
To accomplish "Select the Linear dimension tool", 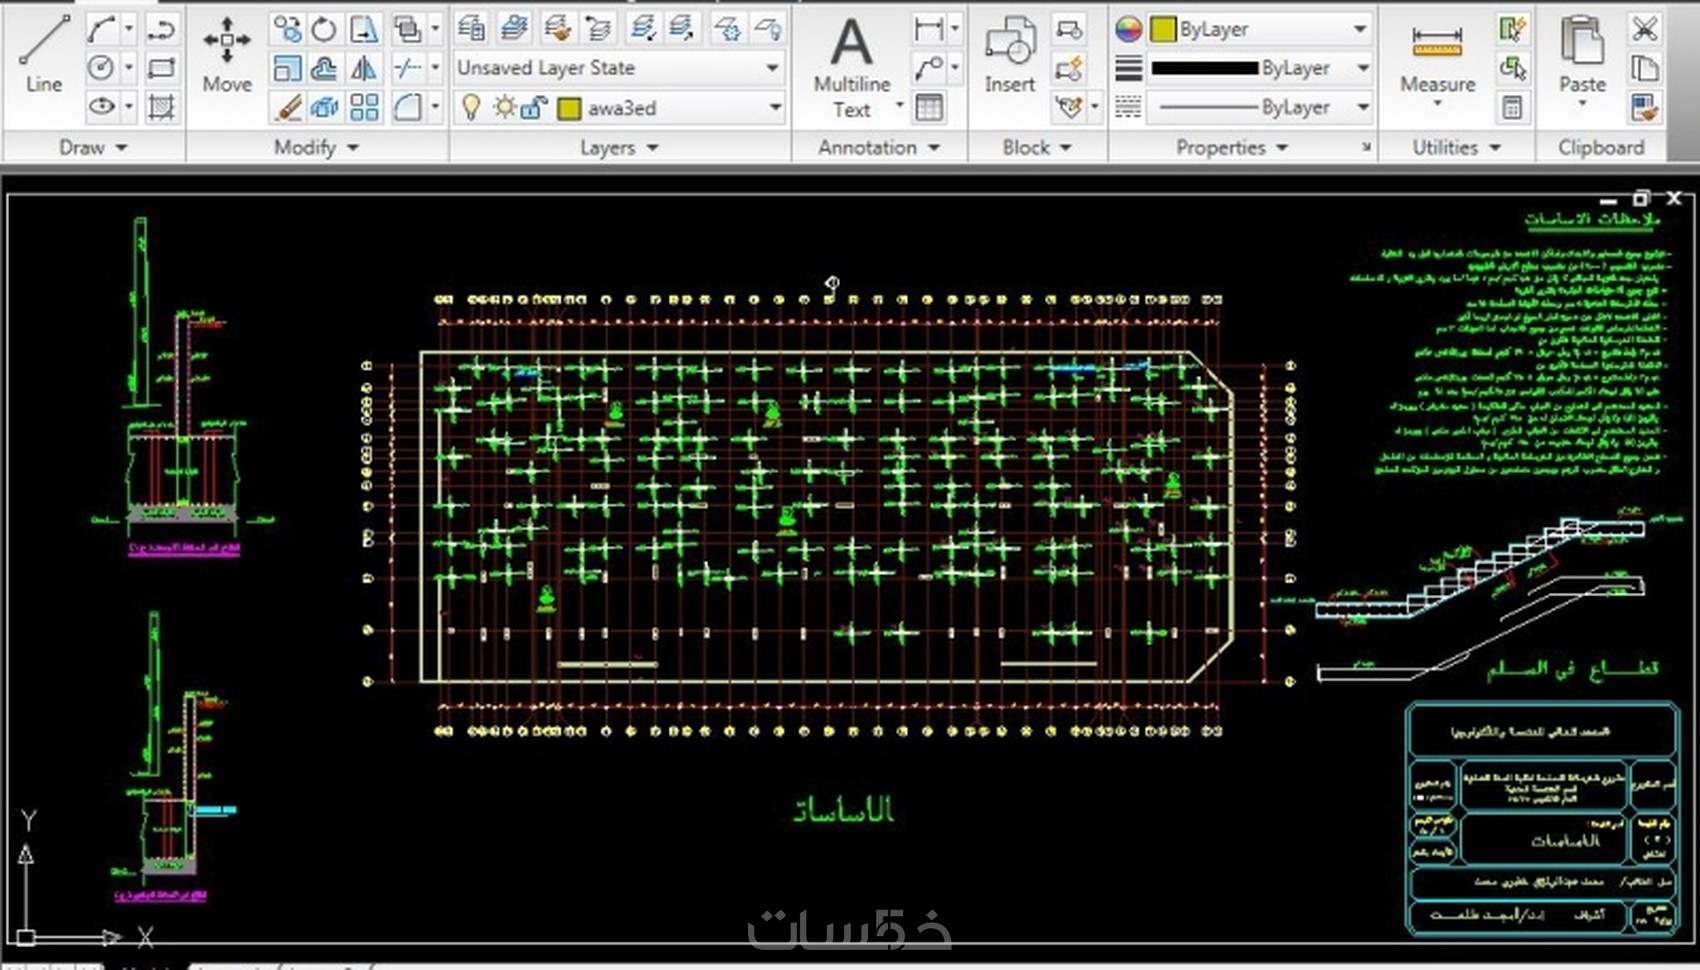I will click(927, 29).
